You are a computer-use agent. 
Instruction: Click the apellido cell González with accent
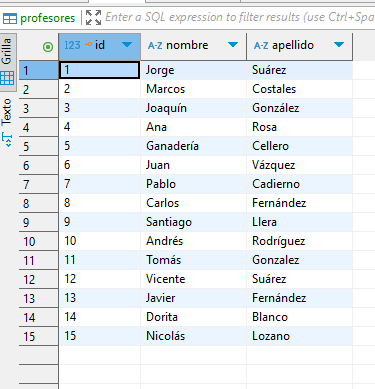click(299, 108)
